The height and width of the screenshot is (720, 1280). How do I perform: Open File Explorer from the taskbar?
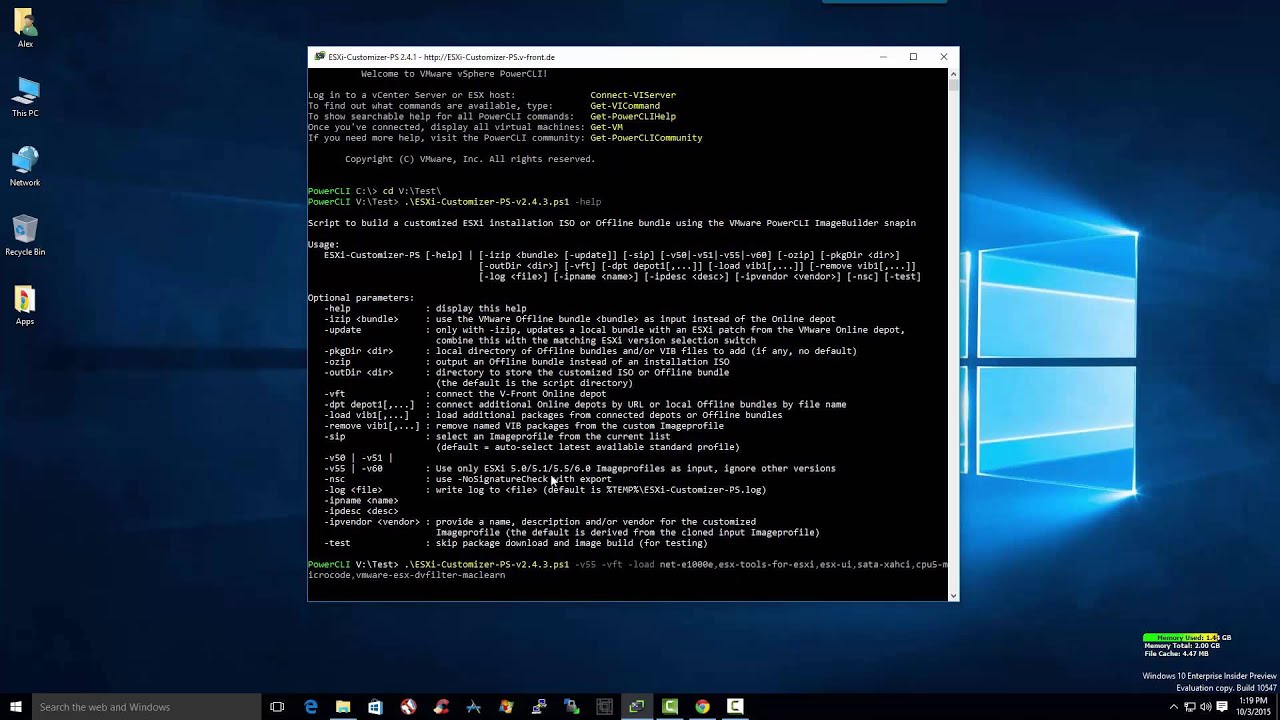(x=343, y=707)
